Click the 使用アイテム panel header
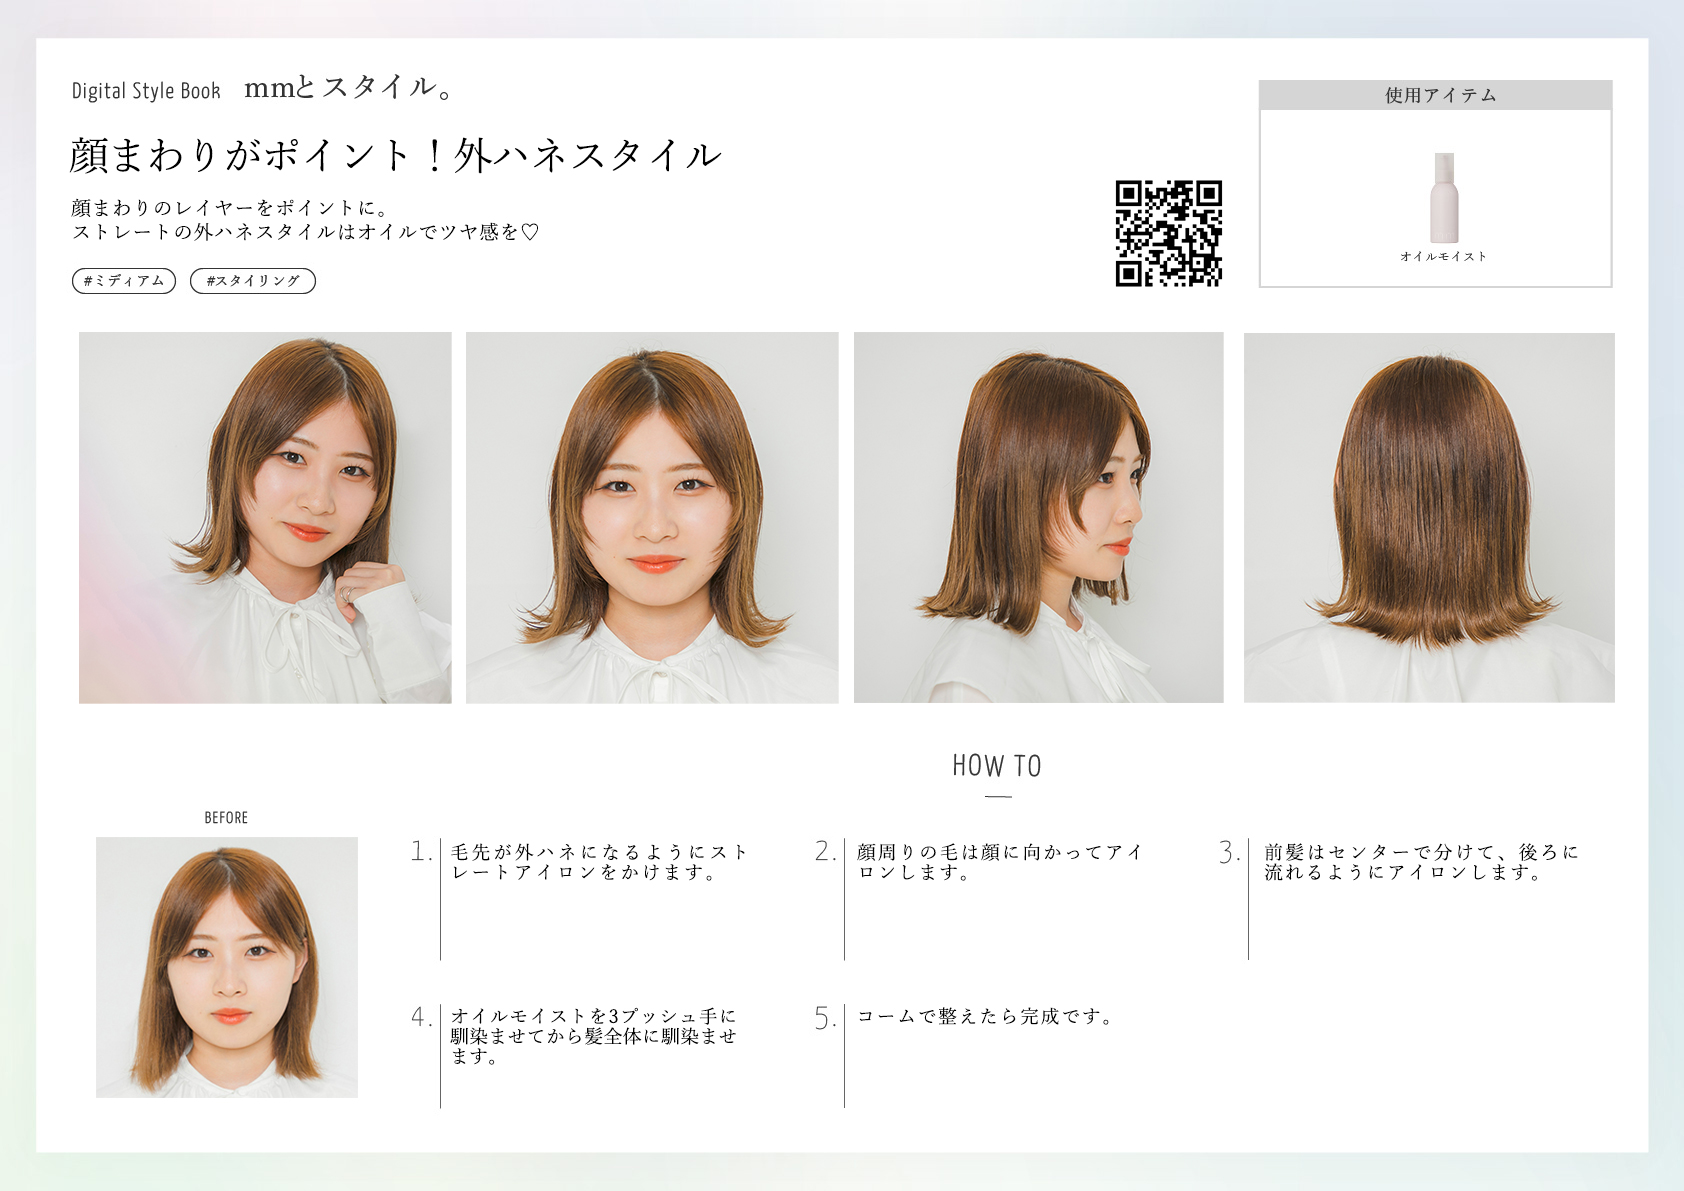This screenshot has width=1684, height=1191. click(1435, 95)
